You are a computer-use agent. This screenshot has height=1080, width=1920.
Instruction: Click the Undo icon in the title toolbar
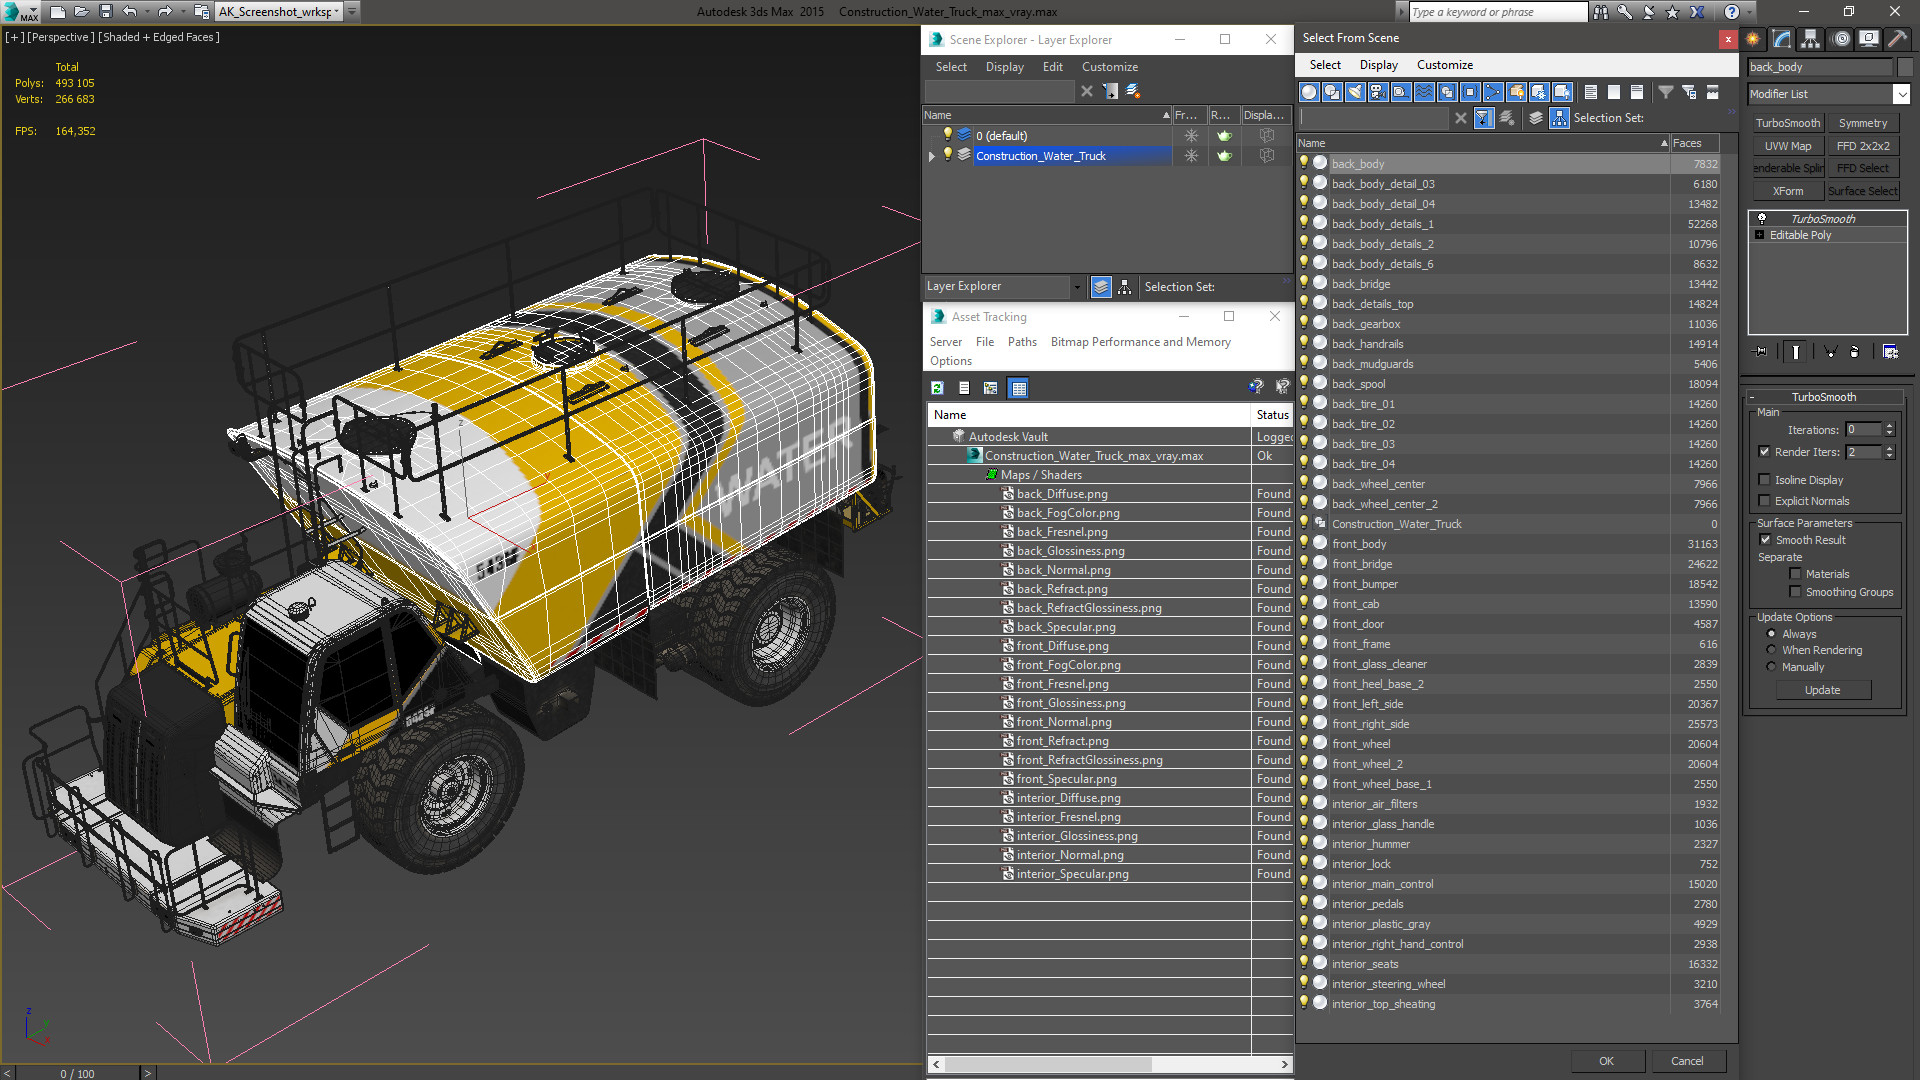130,12
